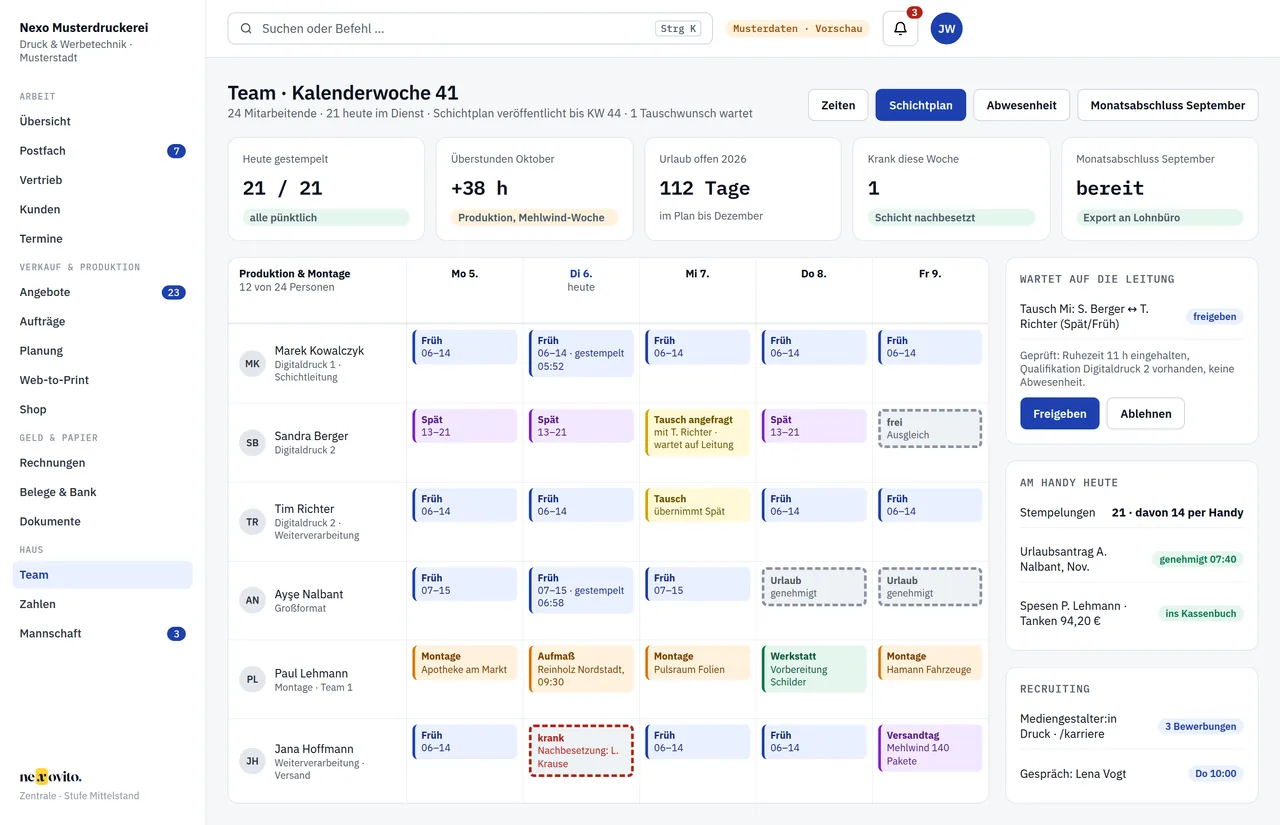1280x825 pixels.
Task: Open Jana Hoffmann's 'Versandtag' Friday shift
Action: 930,748
